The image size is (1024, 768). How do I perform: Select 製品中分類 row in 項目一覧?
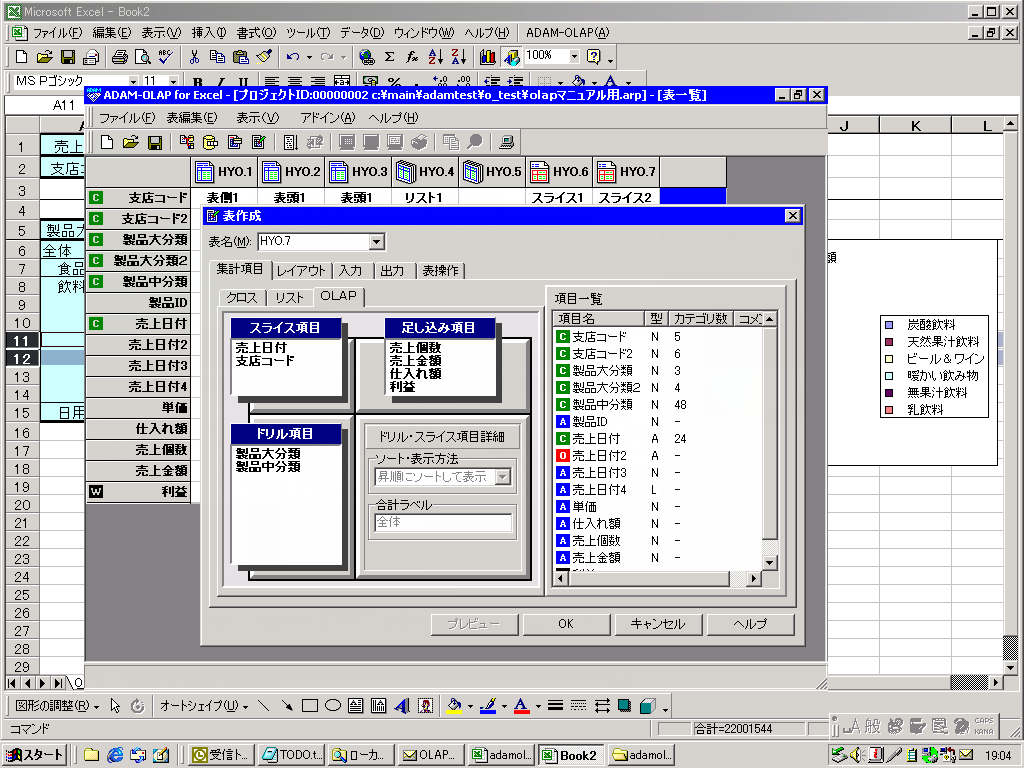pos(658,405)
